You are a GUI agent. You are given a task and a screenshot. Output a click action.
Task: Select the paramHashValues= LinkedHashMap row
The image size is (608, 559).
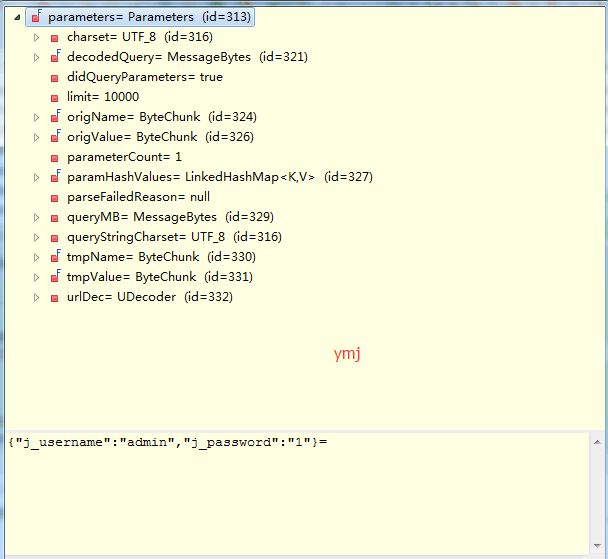(x=220, y=177)
